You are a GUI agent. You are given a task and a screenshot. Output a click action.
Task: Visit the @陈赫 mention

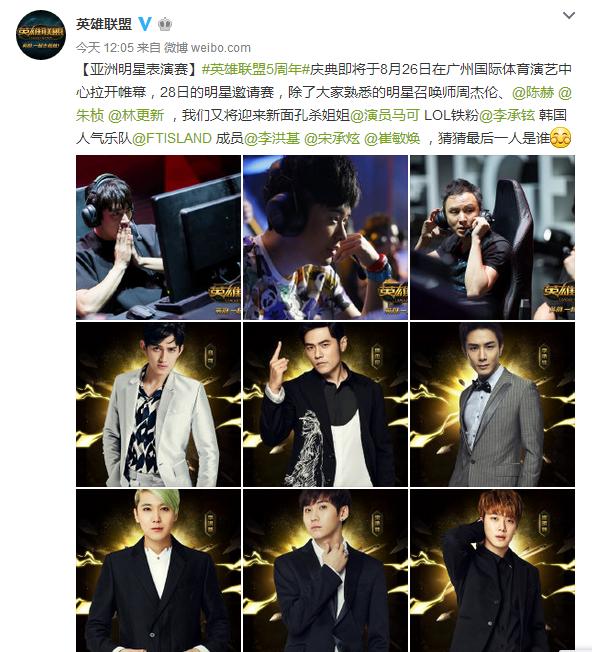(x=533, y=92)
